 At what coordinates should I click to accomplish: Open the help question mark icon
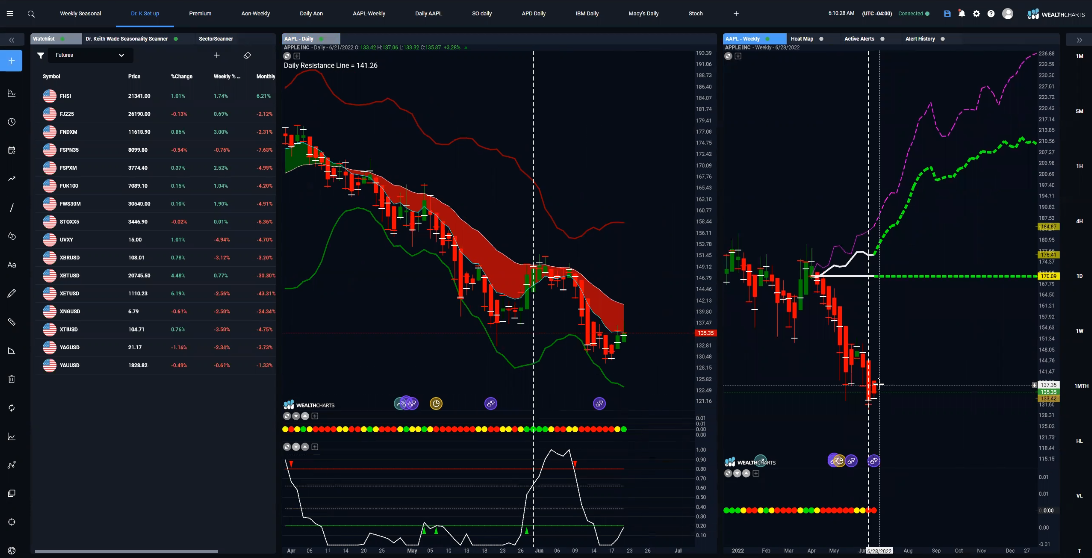pos(991,13)
